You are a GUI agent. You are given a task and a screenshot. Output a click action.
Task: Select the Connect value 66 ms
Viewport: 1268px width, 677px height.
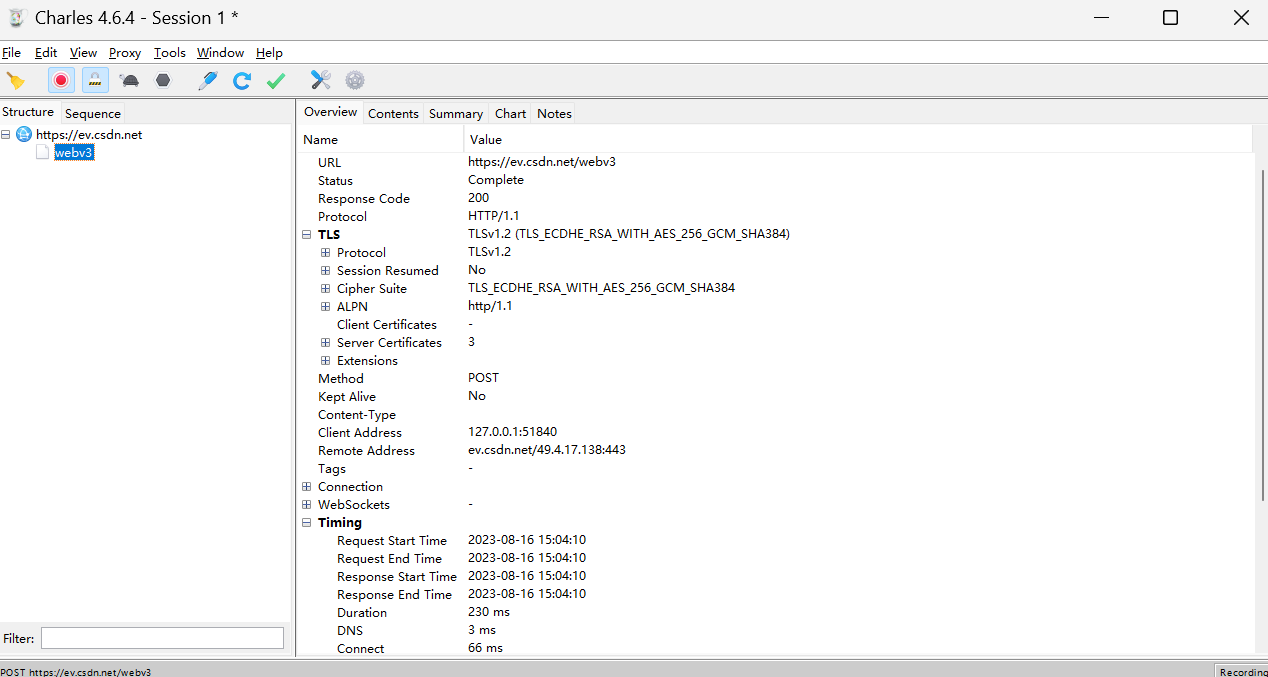(x=486, y=648)
